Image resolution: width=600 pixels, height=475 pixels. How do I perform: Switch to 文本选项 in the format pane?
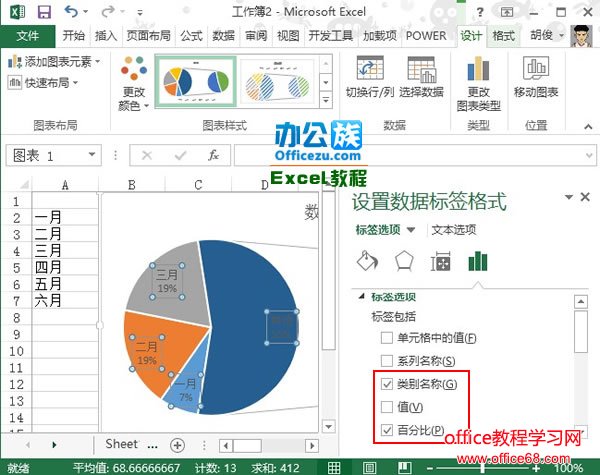point(453,230)
